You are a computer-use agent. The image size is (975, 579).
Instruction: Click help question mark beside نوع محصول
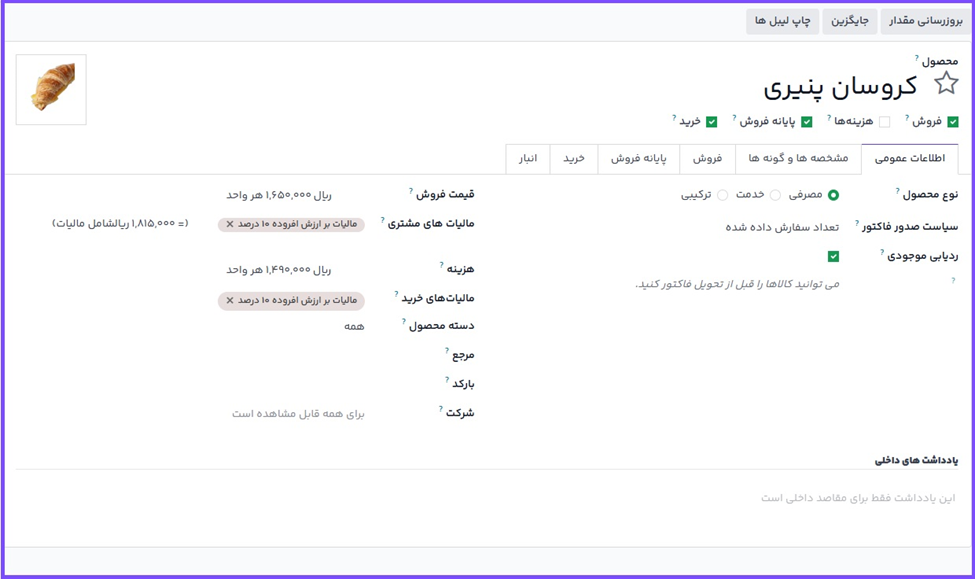897,189
